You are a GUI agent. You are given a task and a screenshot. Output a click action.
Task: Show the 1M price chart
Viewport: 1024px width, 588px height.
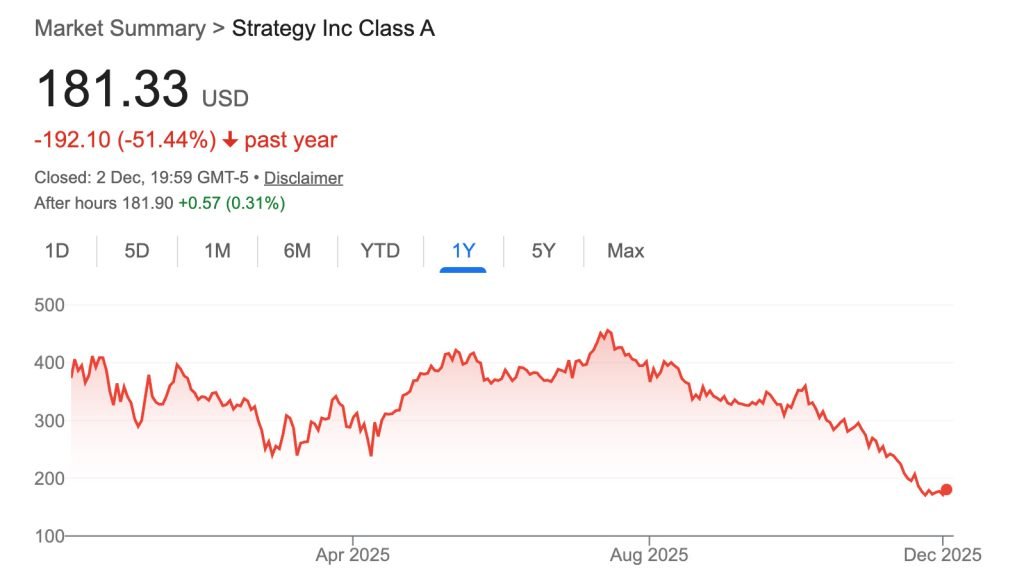point(217,251)
